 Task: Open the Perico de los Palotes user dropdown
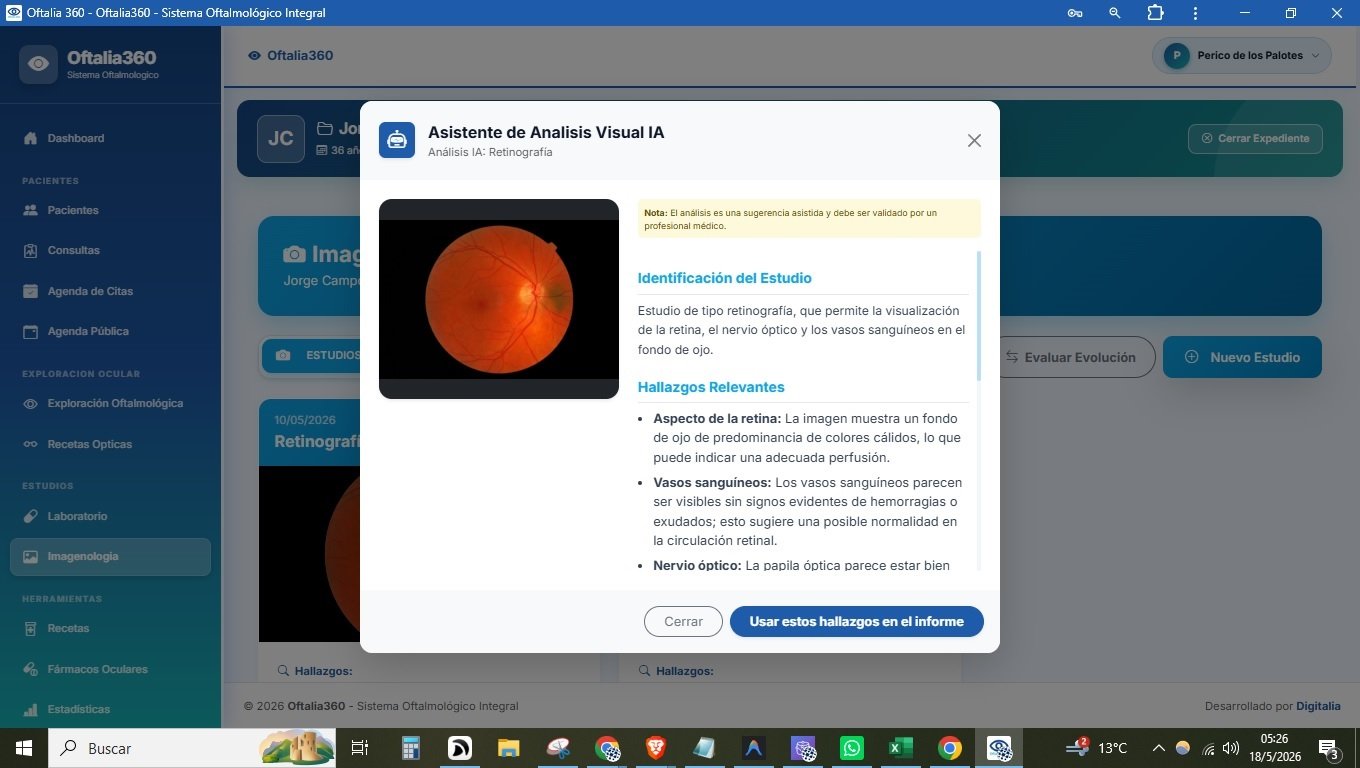pos(1242,55)
